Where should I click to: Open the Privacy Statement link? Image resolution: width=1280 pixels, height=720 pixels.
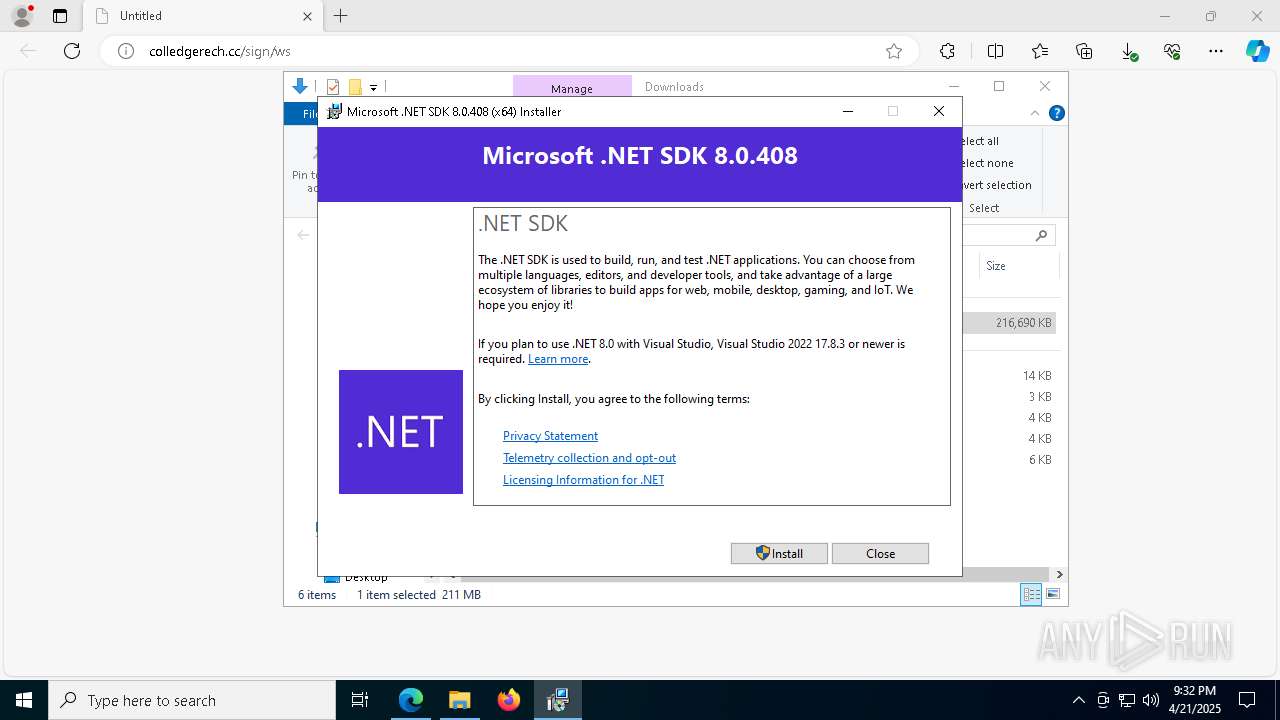[550, 436]
